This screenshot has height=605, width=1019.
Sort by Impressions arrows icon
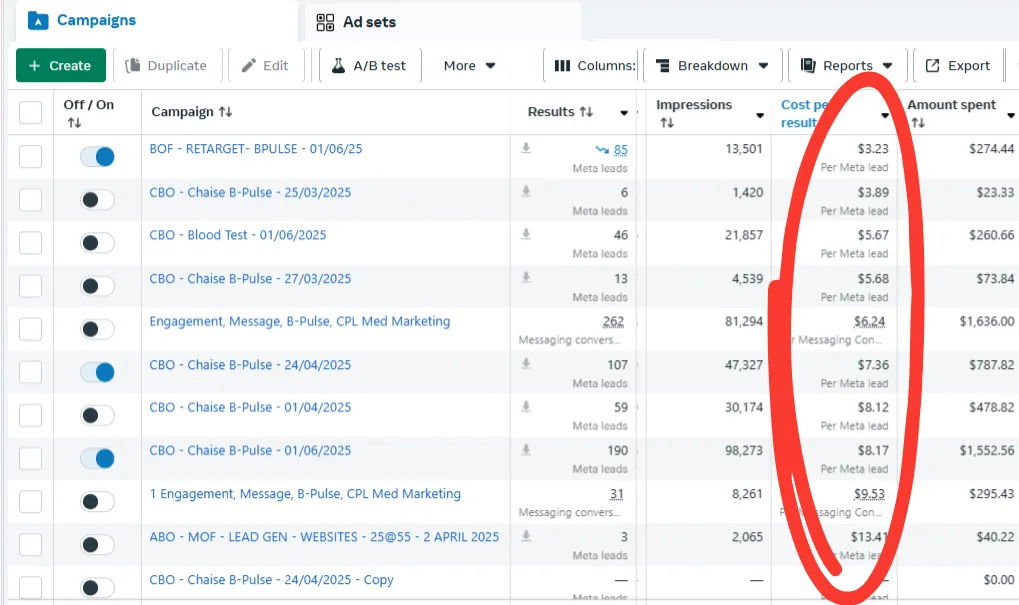(x=667, y=123)
